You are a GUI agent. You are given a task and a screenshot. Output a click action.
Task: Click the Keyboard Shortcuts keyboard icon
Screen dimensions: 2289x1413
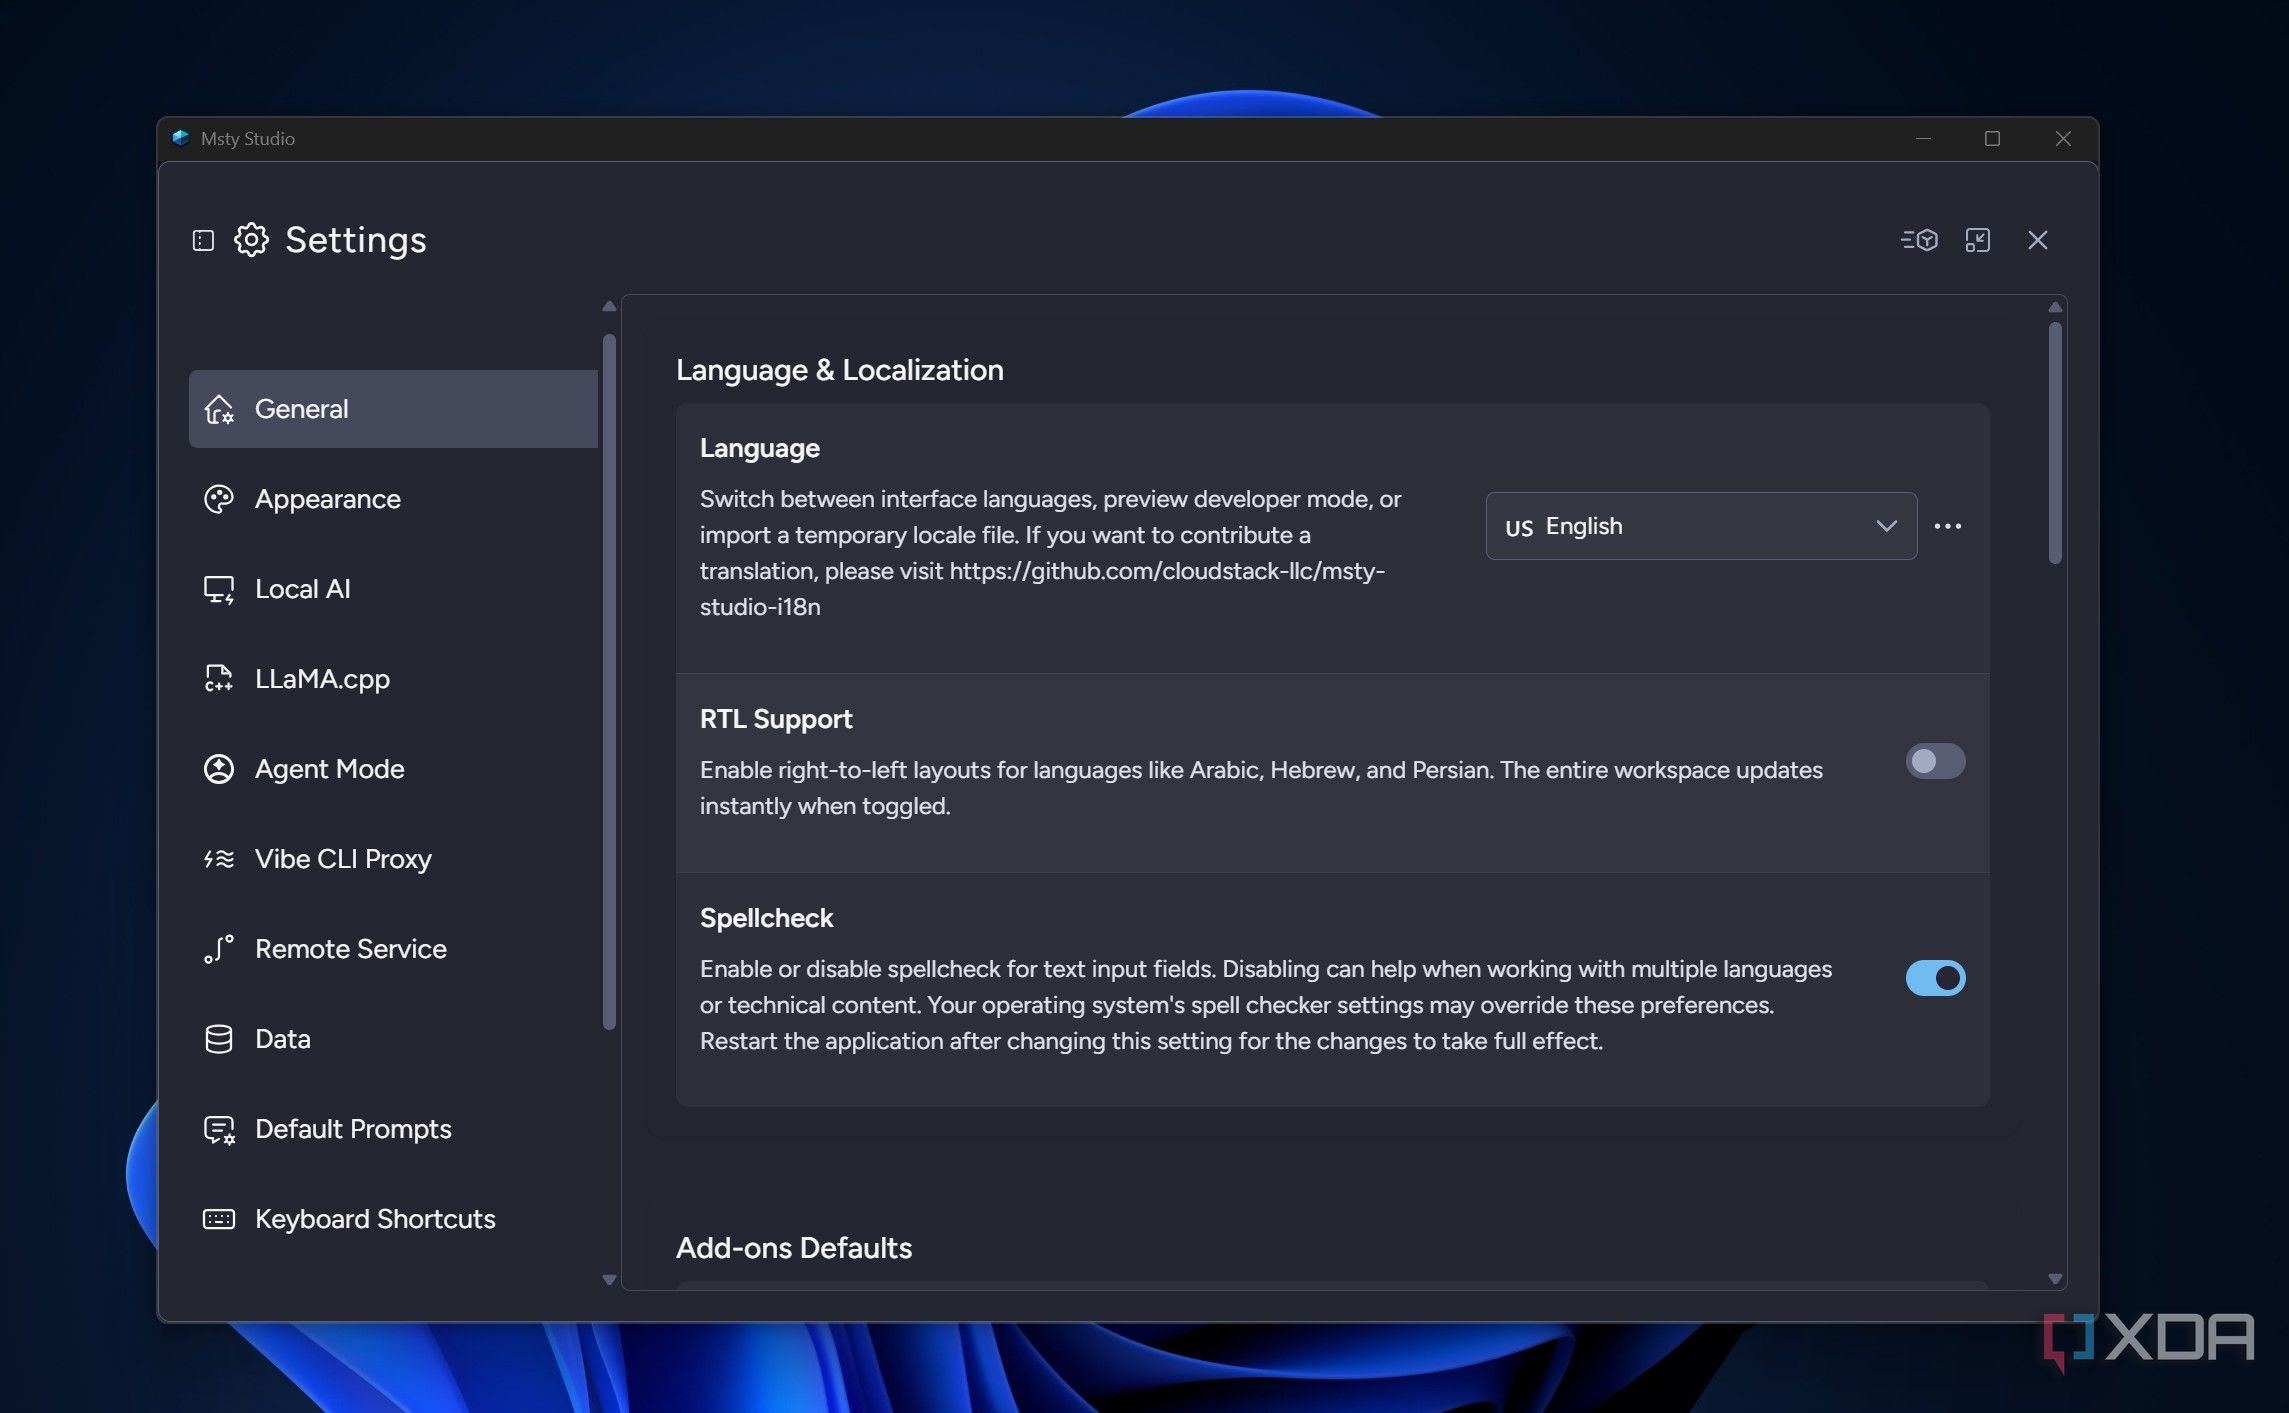point(219,1219)
